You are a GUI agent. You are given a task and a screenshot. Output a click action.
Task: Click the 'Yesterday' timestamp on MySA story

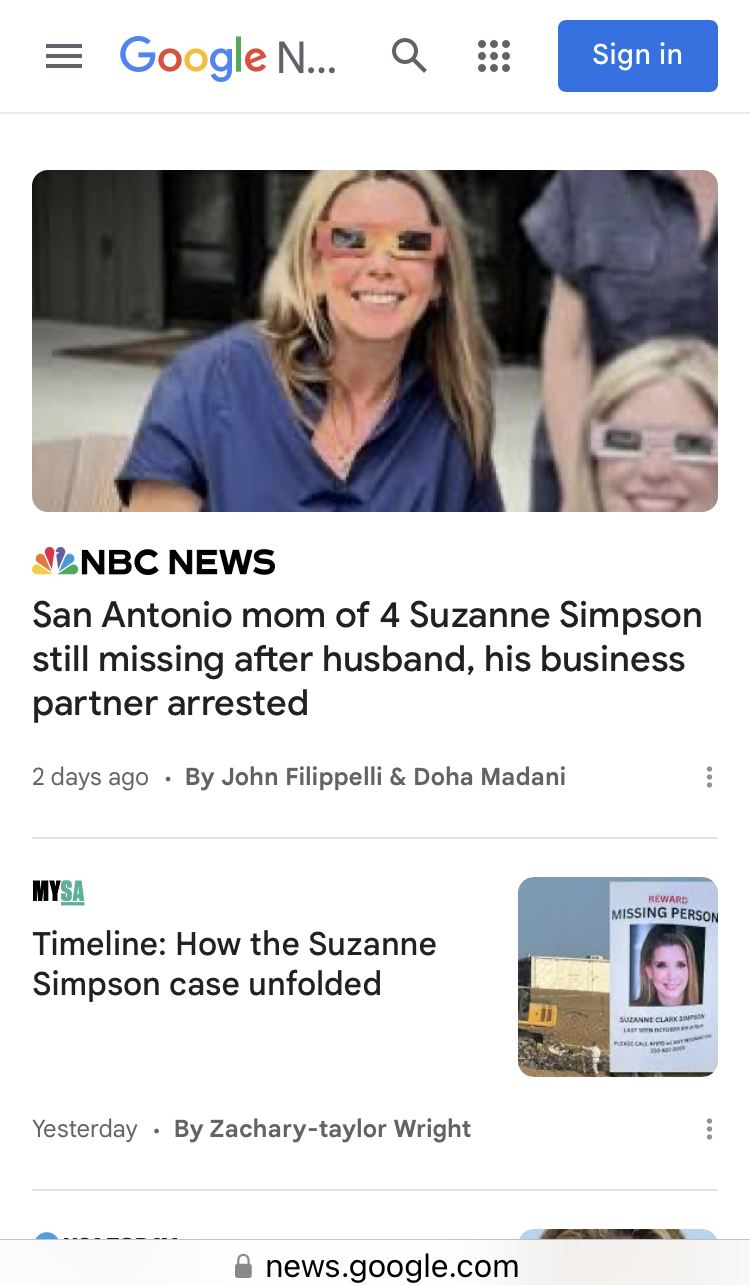tap(84, 1129)
